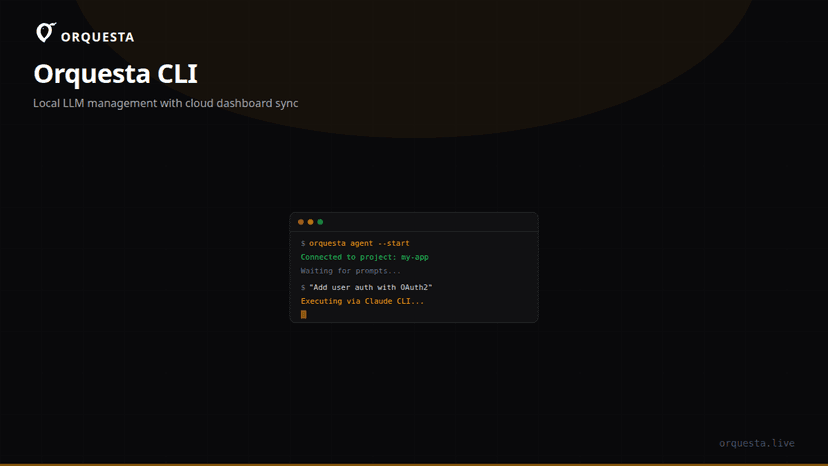Select the Add user auth with OAuth2 prompt
Screen dimensions: 828x466
(370, 288)
